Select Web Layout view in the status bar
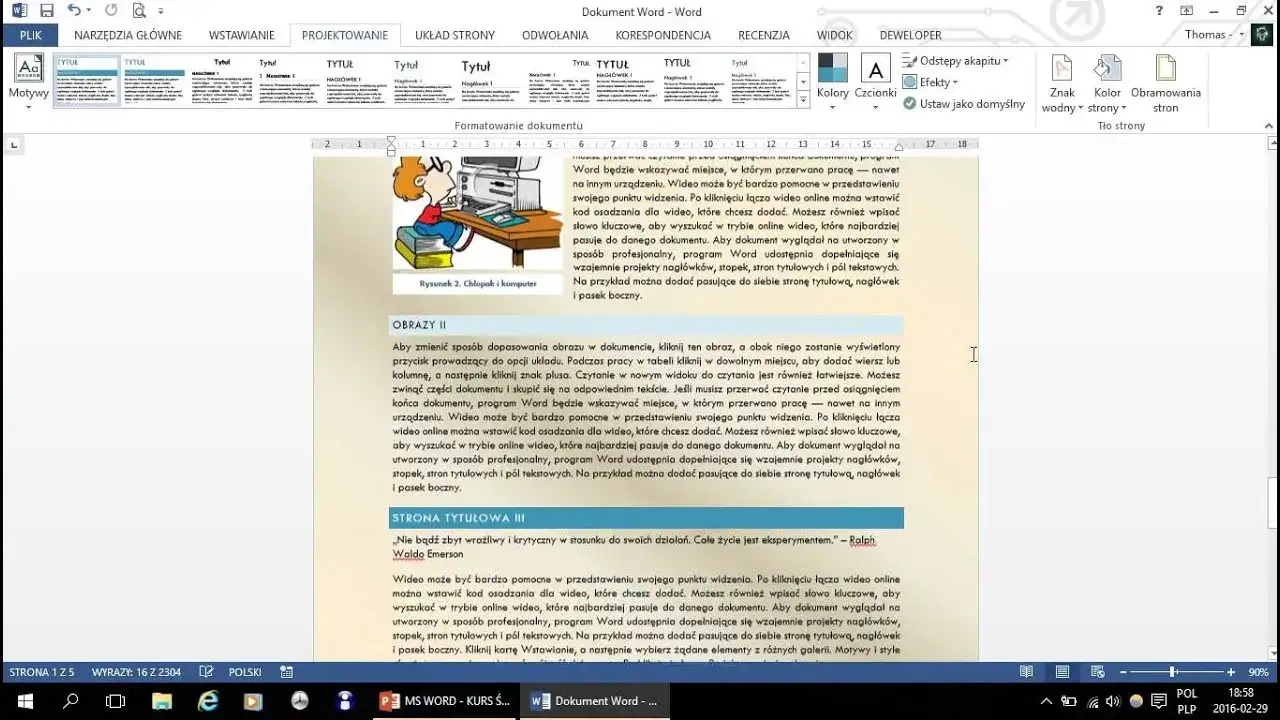Image resolution: width=1280 pixels, height=720 pixels. point(1096,671)
